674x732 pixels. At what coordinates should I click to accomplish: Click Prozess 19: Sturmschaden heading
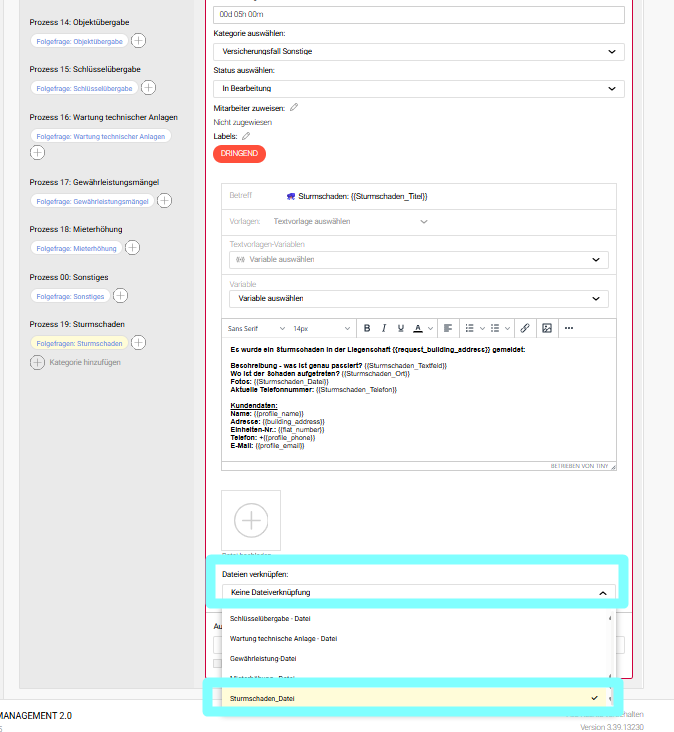pyautogui.click(x=77, y=324)
